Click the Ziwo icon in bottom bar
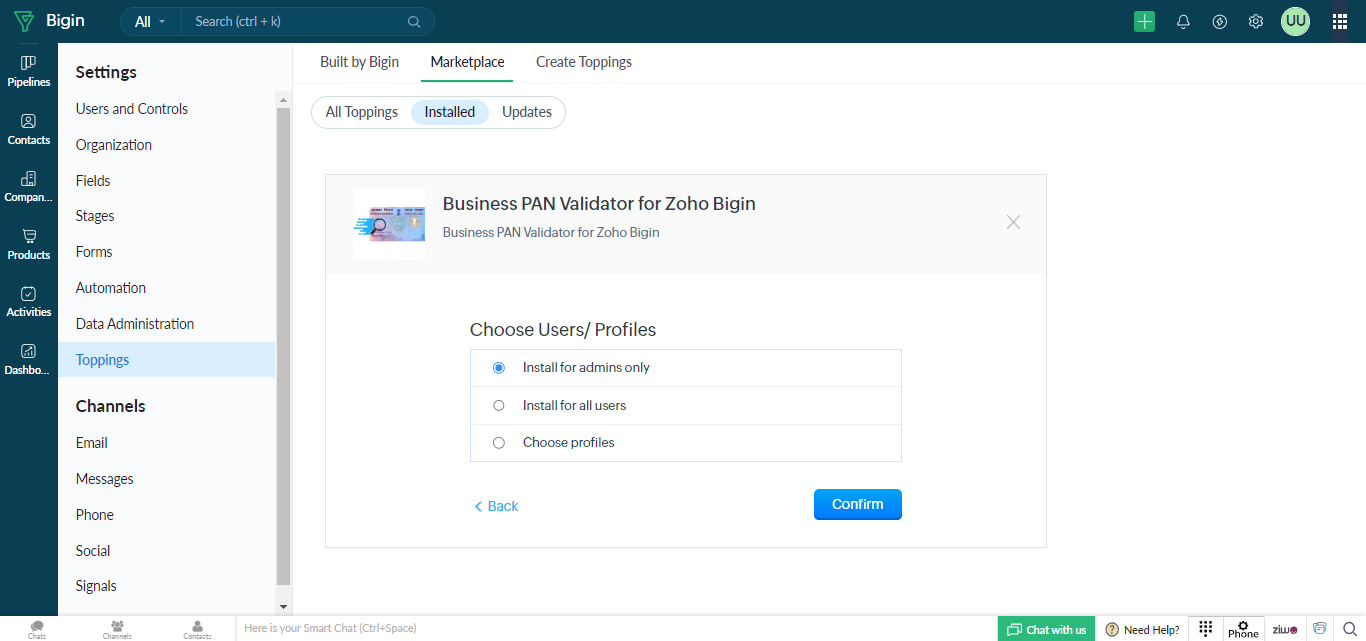Screen dimensions: 1366x641 [x=1285, y=629]
